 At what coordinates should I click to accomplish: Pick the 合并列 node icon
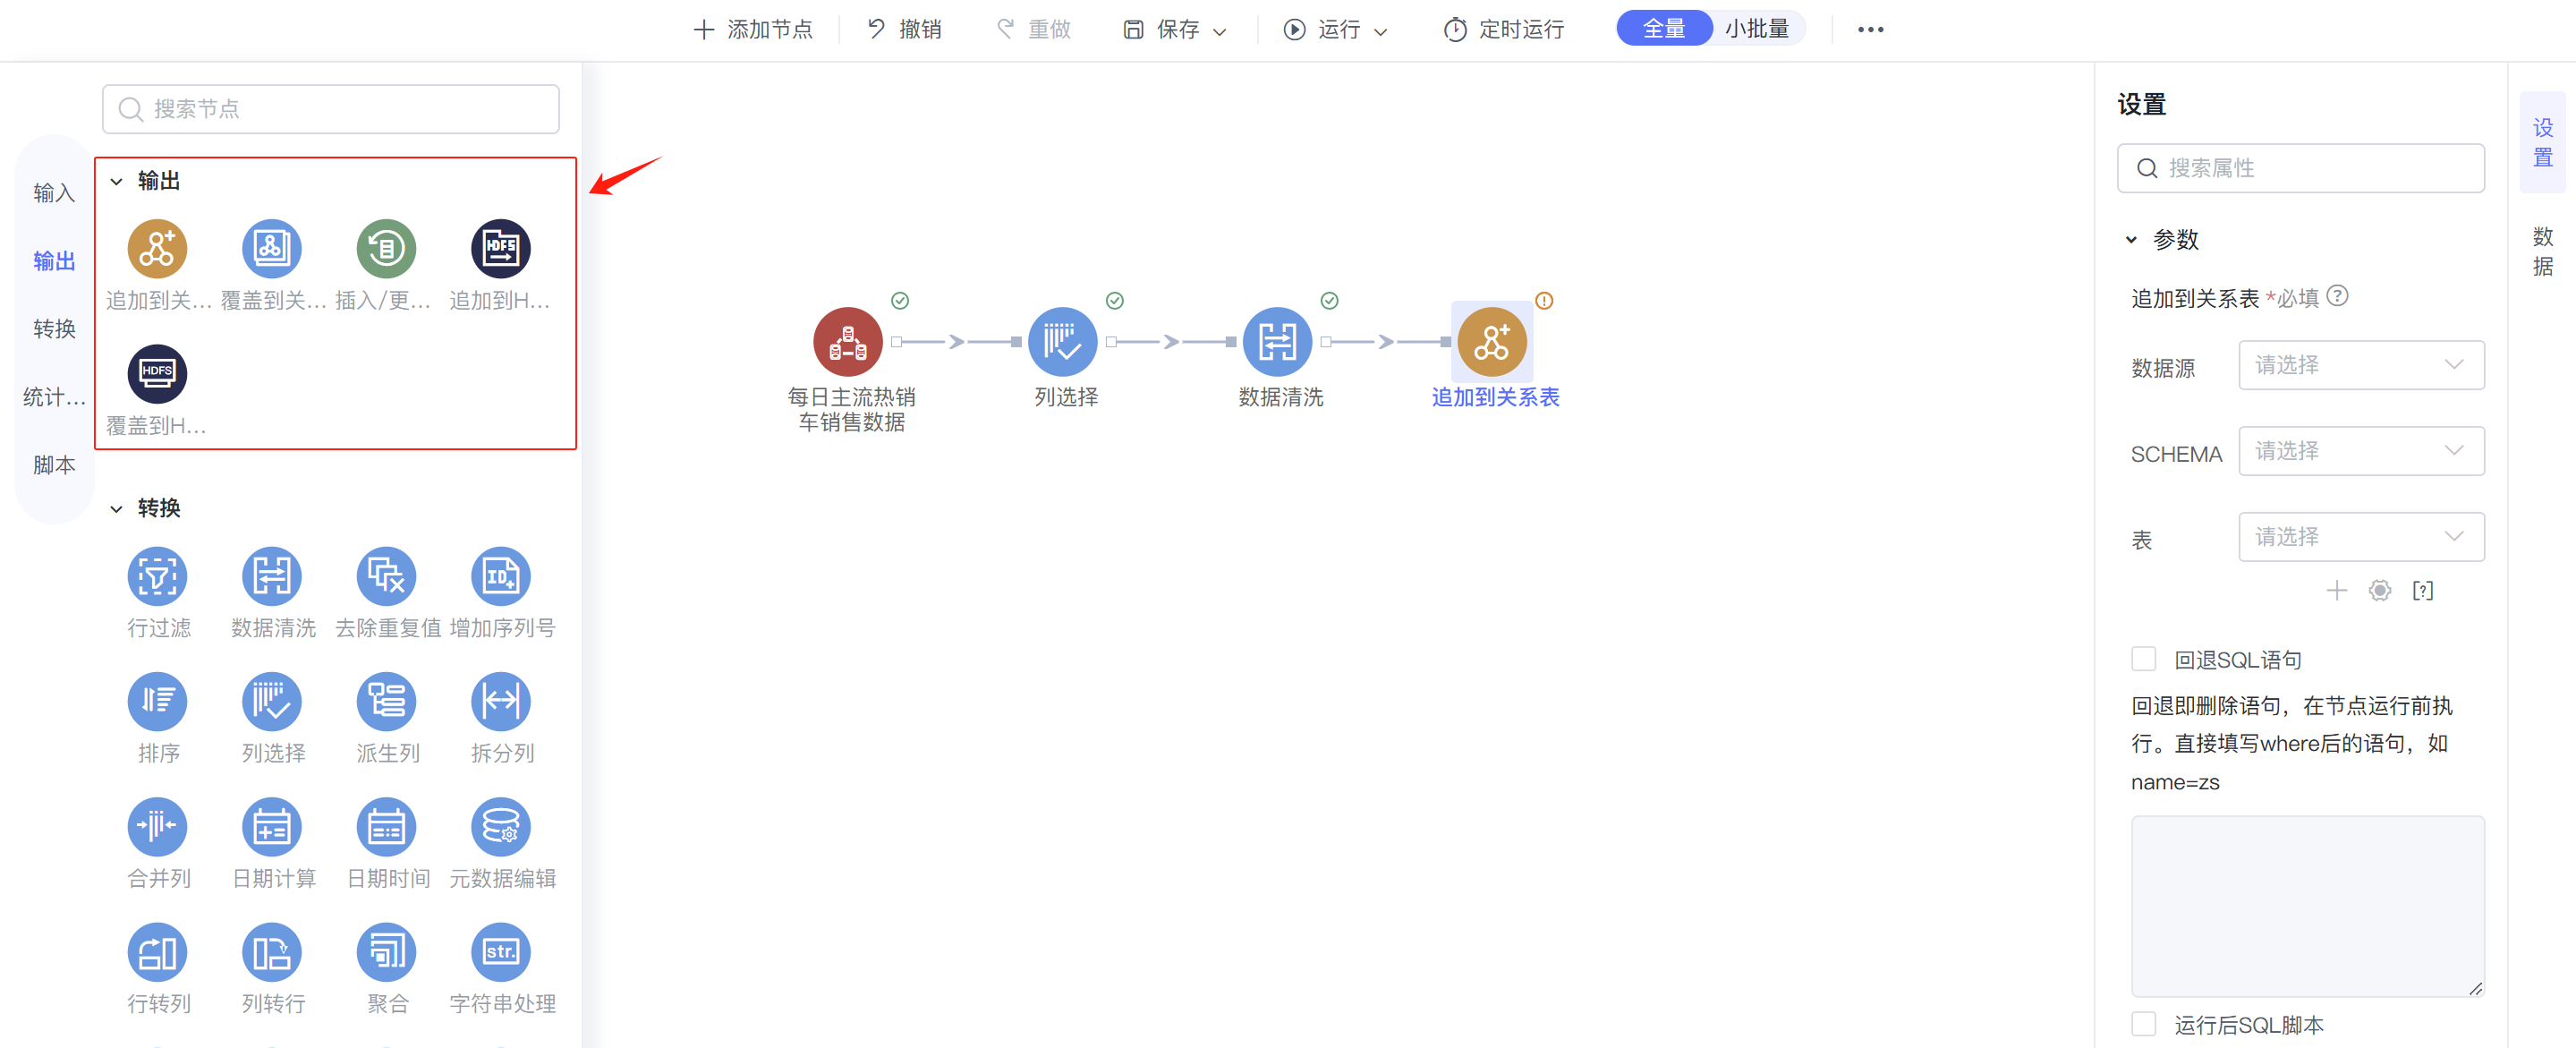point(157,826)
